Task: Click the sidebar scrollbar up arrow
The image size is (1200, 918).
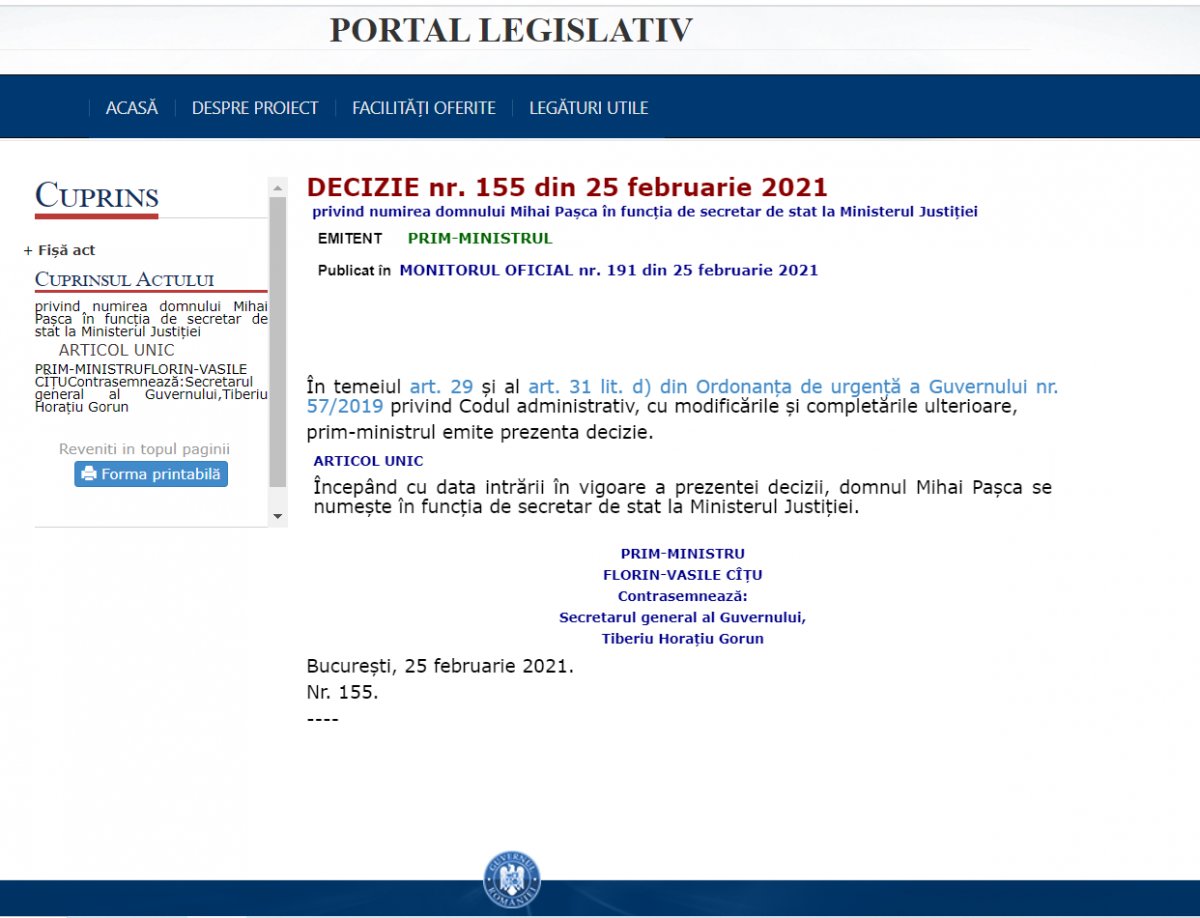Action: (x=278, y=187)
